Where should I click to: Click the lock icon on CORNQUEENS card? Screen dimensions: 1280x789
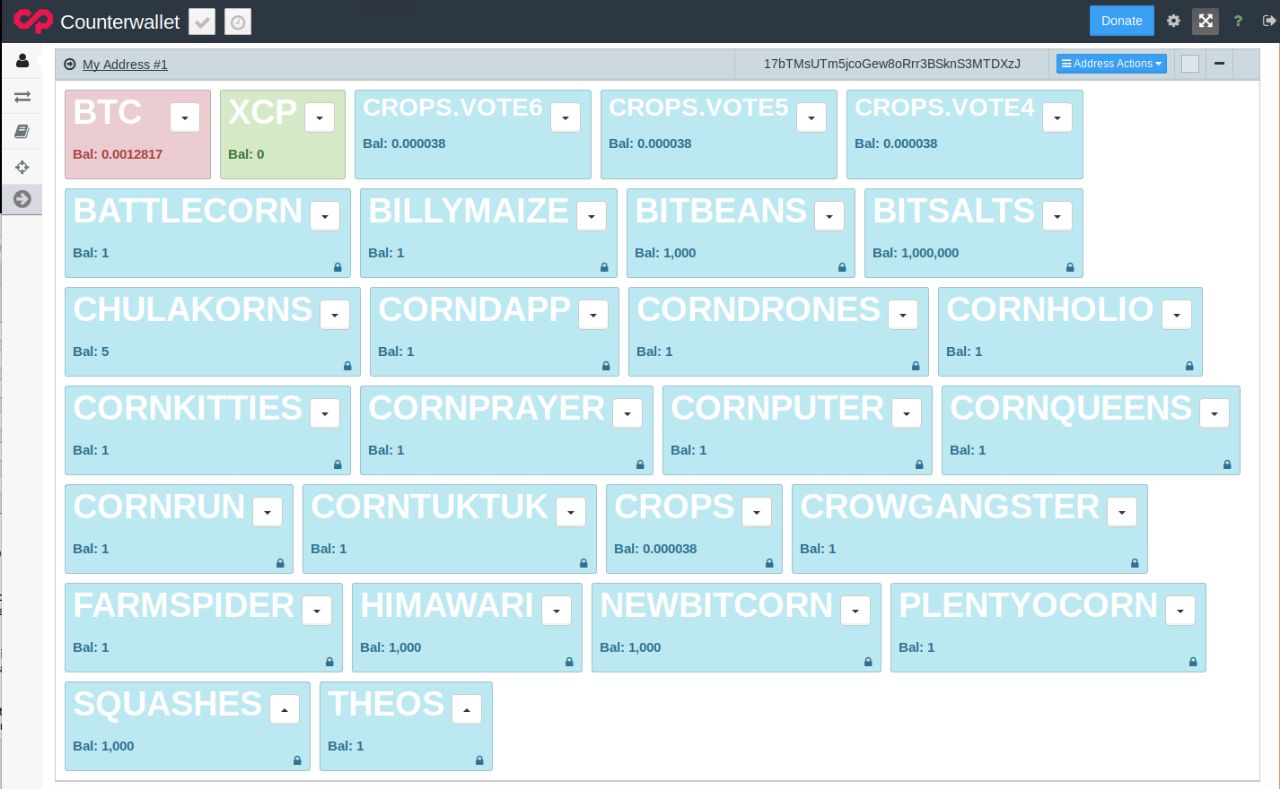1227,465
